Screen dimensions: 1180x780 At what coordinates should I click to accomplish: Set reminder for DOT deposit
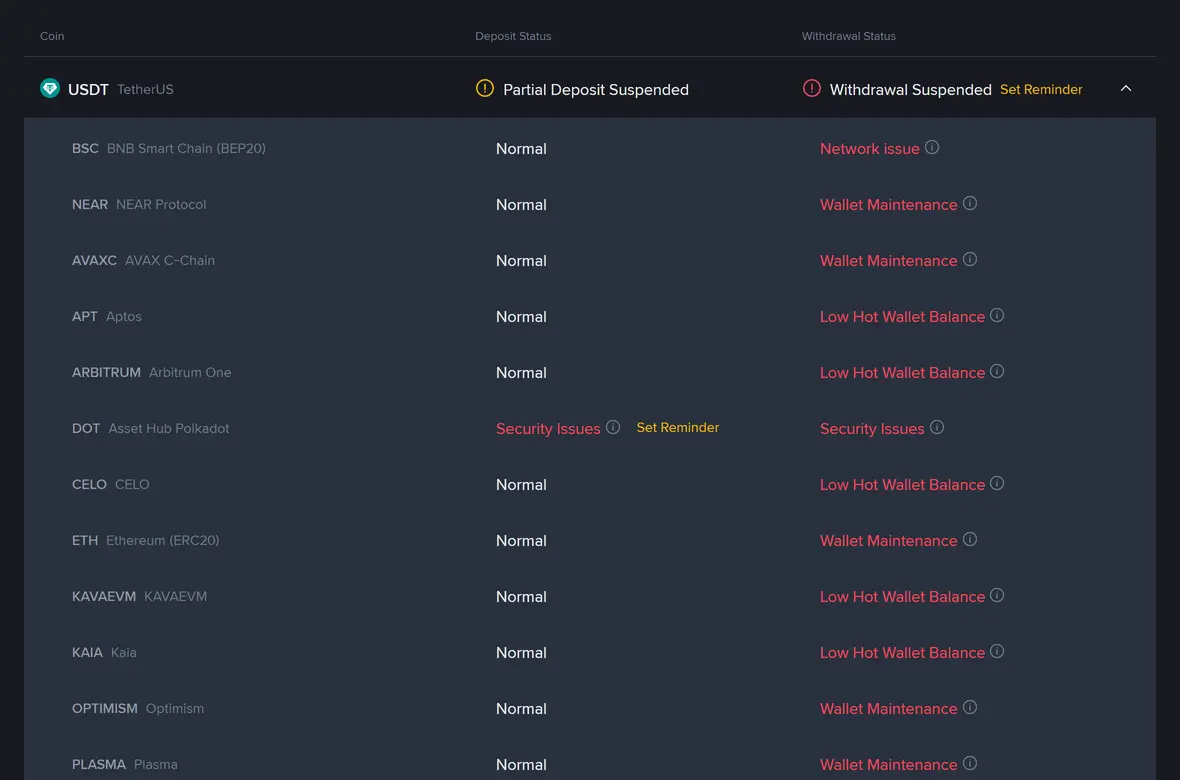coord(677,428)
